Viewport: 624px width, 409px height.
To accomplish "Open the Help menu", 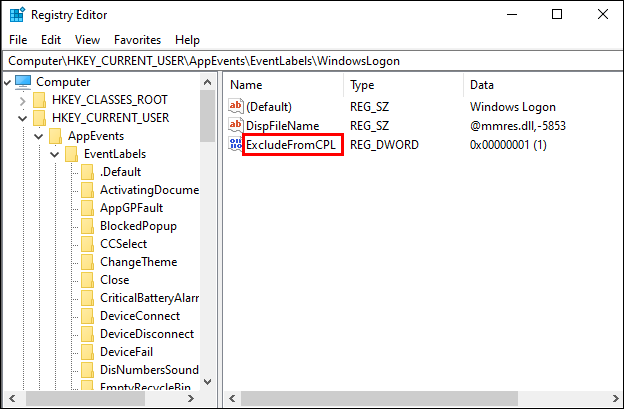I will 187,40.
